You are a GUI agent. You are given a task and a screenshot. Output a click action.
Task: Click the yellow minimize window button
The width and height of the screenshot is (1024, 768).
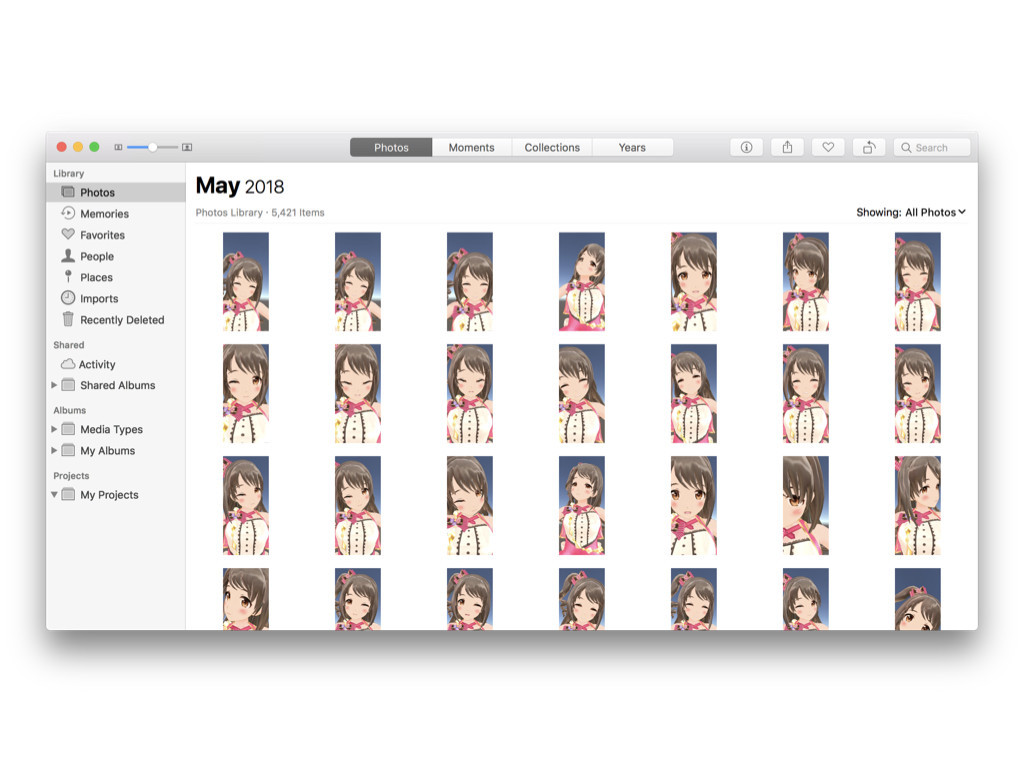pyautogui.click(x=78, y=147)
